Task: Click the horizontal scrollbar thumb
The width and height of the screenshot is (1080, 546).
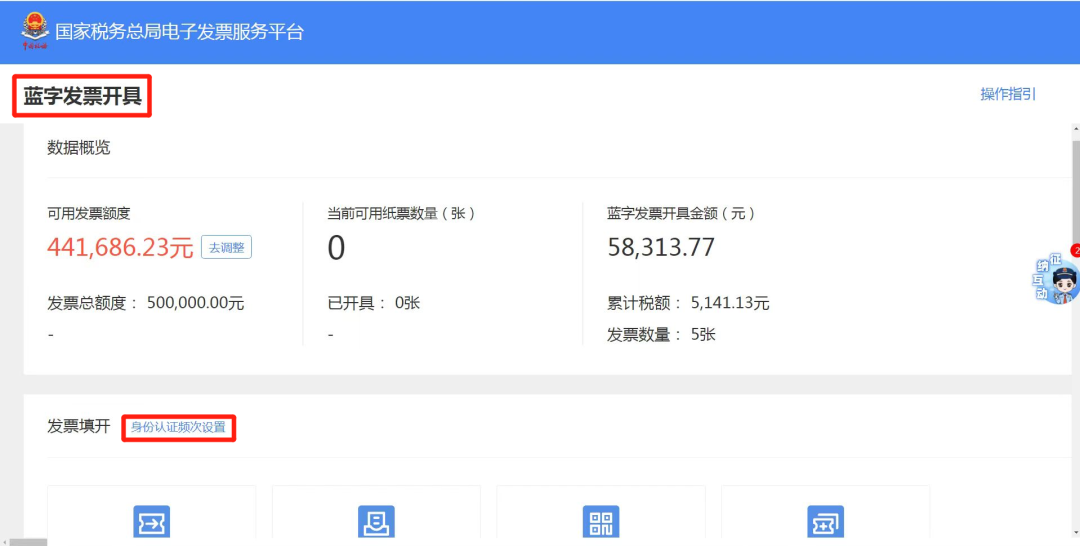Action: (x=29, y=543)
